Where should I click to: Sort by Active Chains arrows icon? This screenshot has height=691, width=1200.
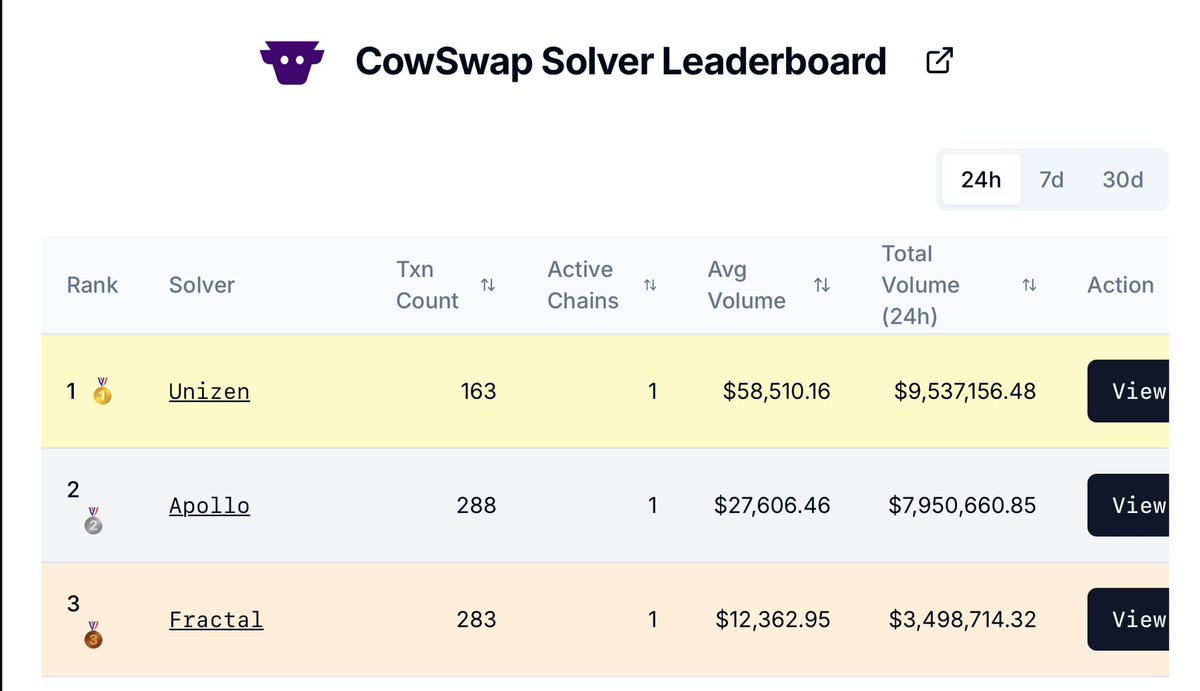(650, 285)
